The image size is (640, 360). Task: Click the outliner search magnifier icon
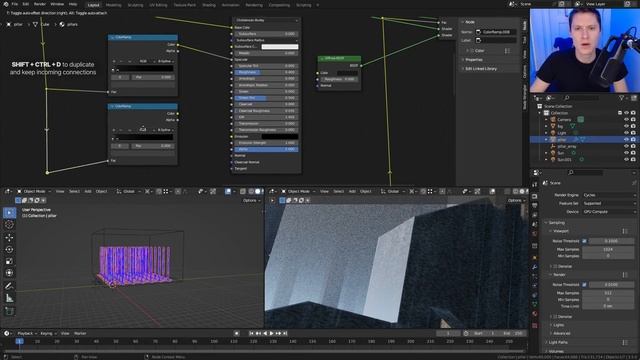click(567, 98)
